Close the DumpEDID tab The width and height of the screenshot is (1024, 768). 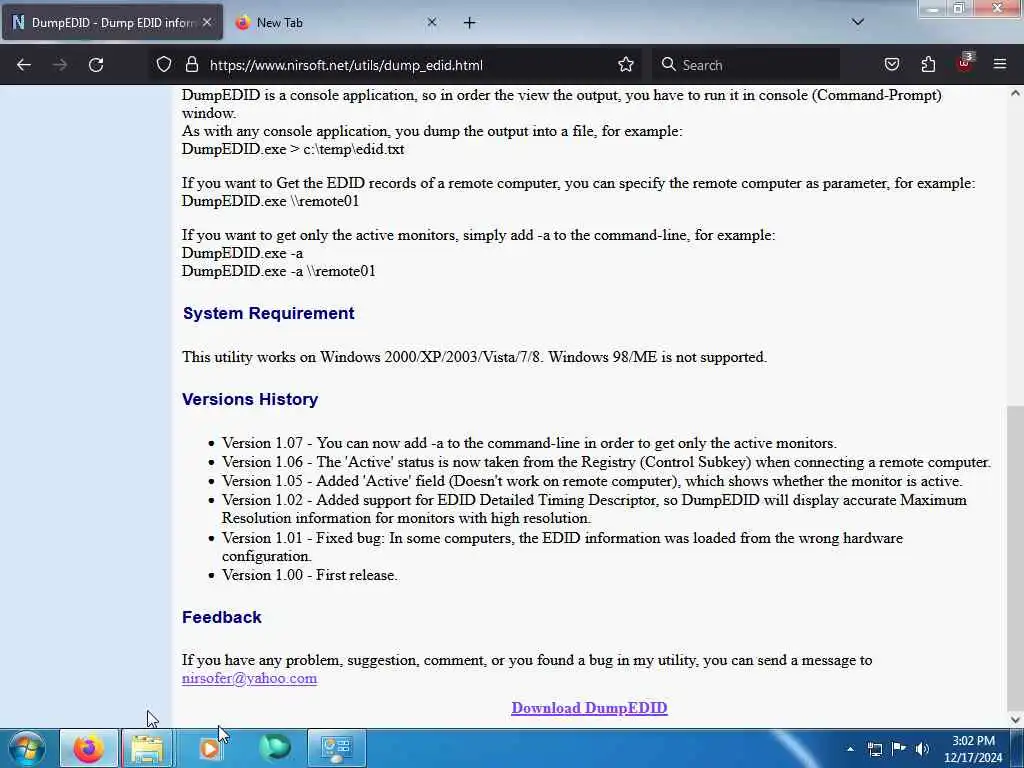(x=207, y=22)
